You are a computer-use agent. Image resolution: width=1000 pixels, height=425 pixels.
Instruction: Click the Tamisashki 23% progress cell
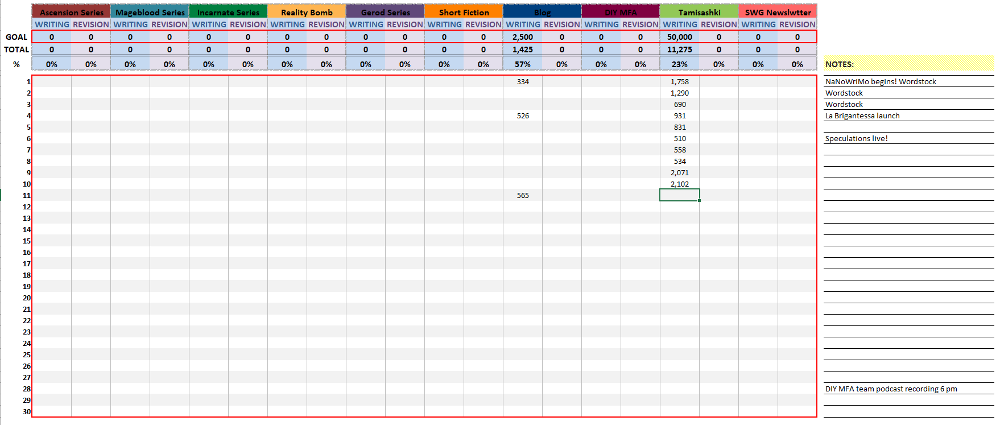click(x=679, y=63)
